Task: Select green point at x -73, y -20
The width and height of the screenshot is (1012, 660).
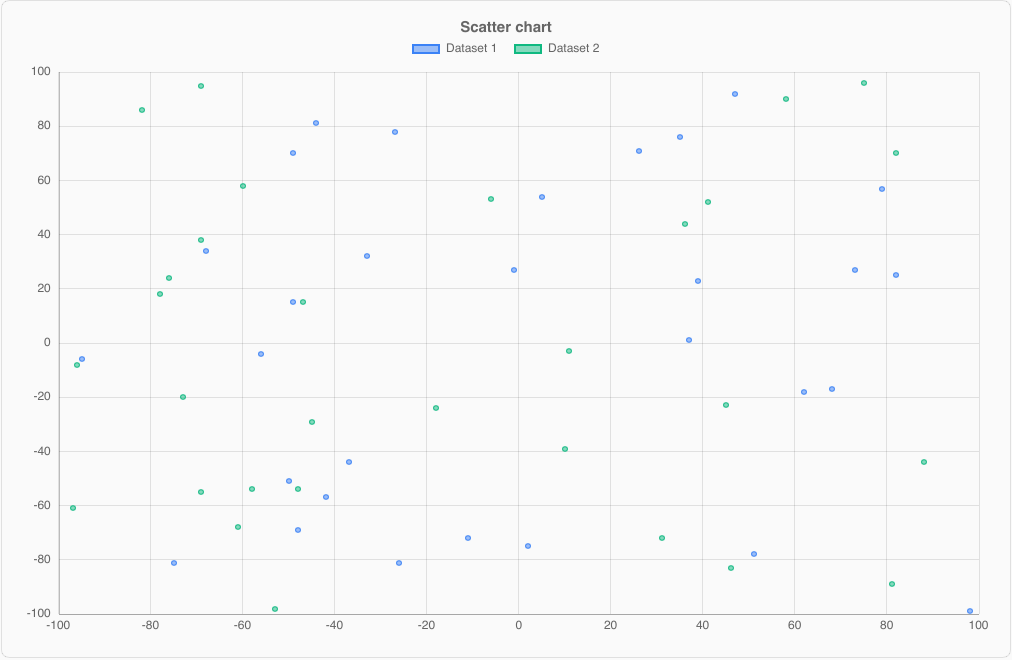Action: coord(183,397)
